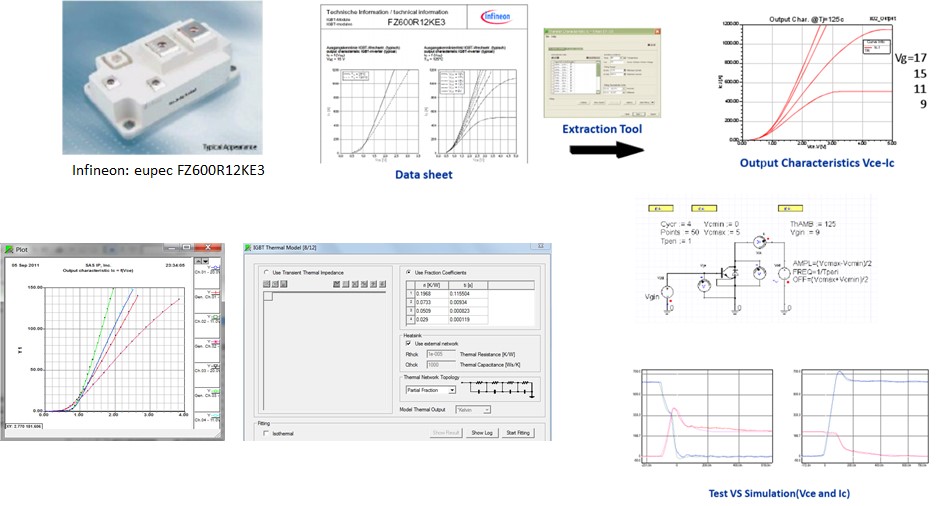Click third icon of right impedance toolbar group
The image size is (950, 506).
355,284
